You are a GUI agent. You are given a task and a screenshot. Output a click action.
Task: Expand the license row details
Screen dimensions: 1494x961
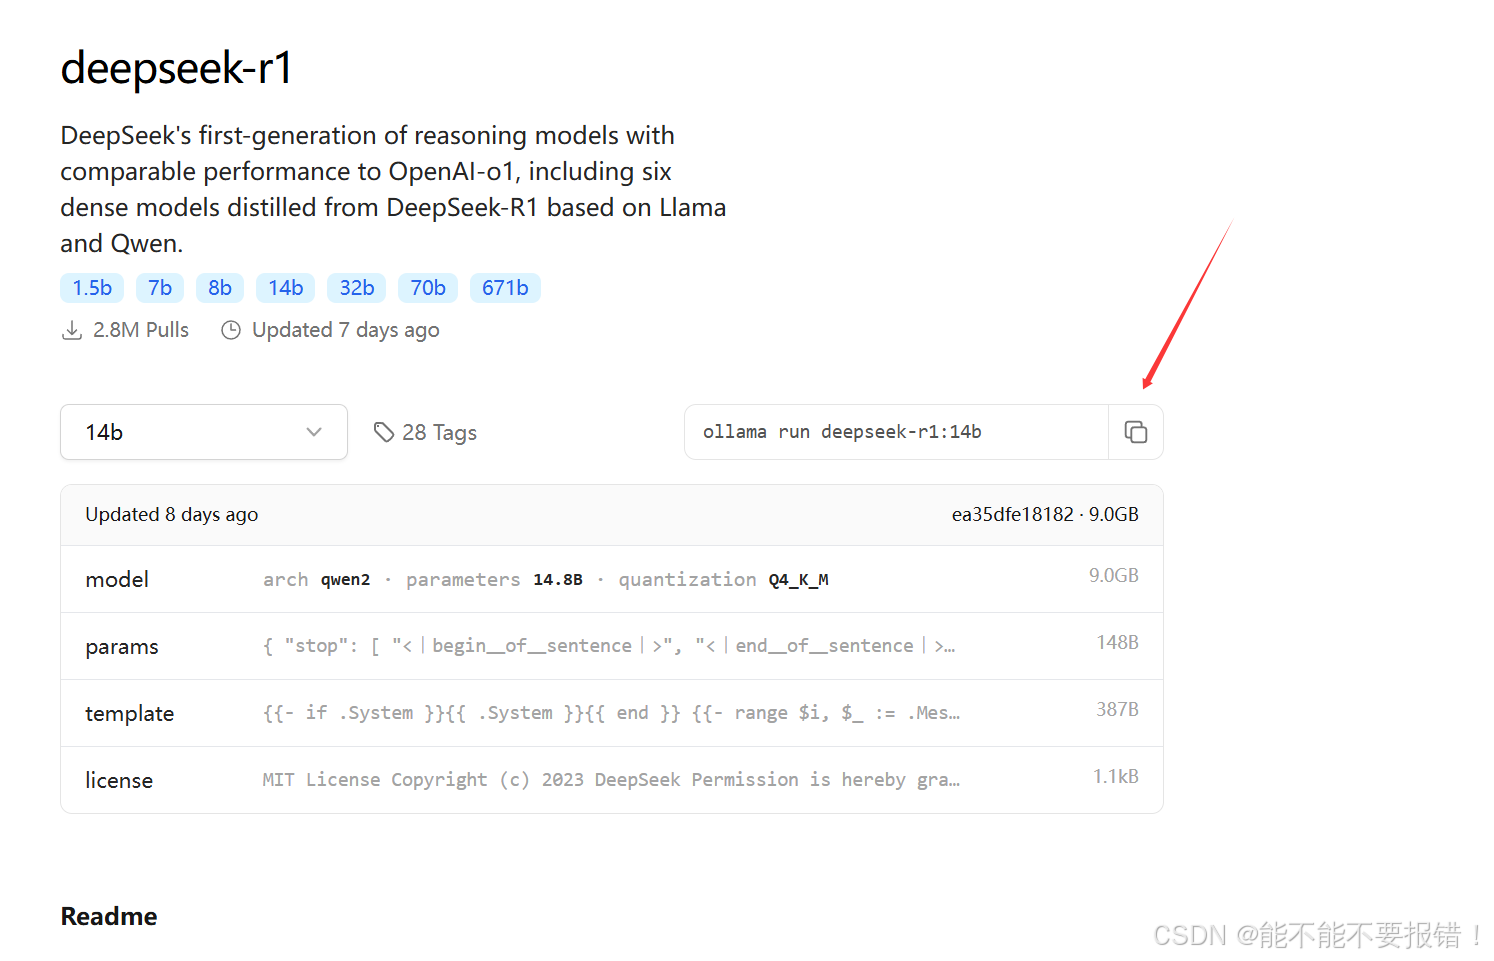coord(612,780)
